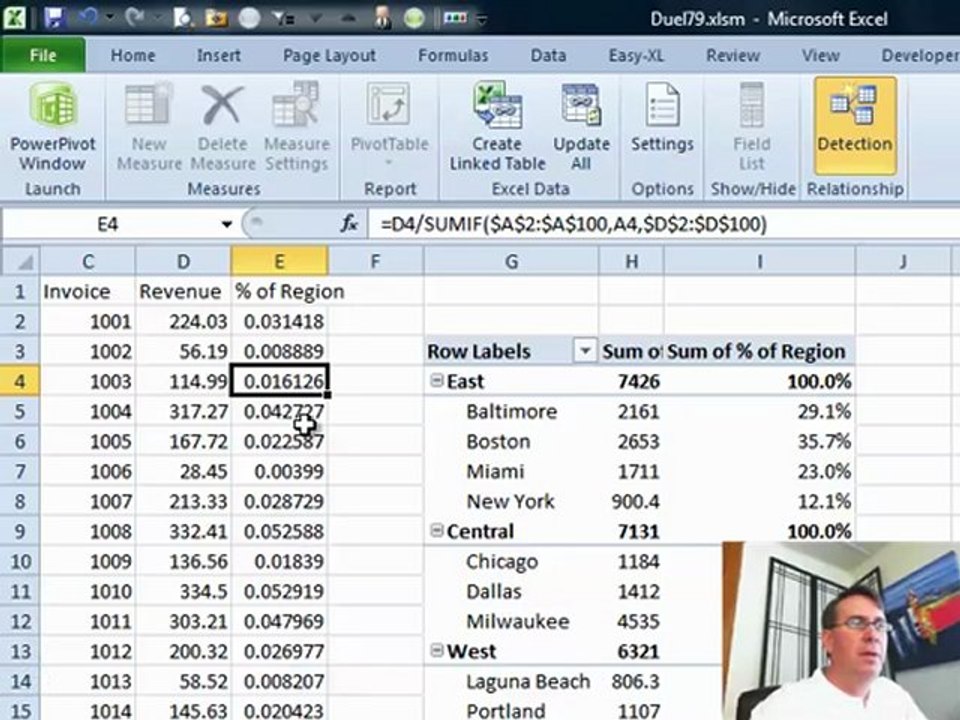
Task: Switch to the Formulas tab
Action: tap(453, 56)
